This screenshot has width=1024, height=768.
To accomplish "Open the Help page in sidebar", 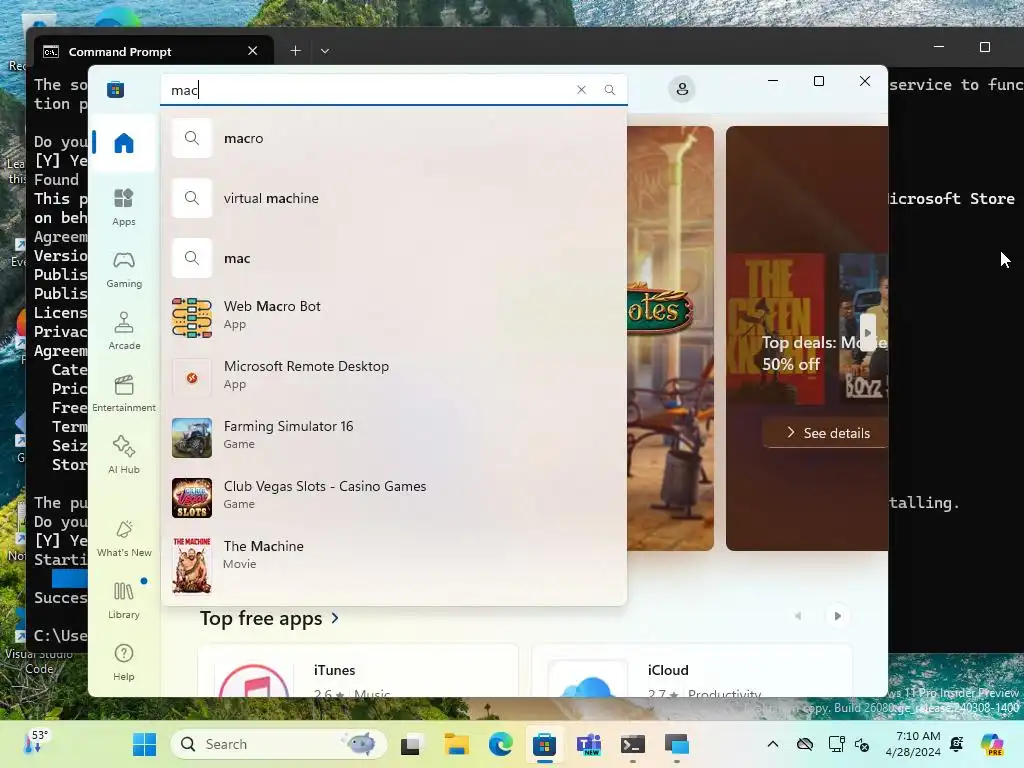I will coord(123,662).
